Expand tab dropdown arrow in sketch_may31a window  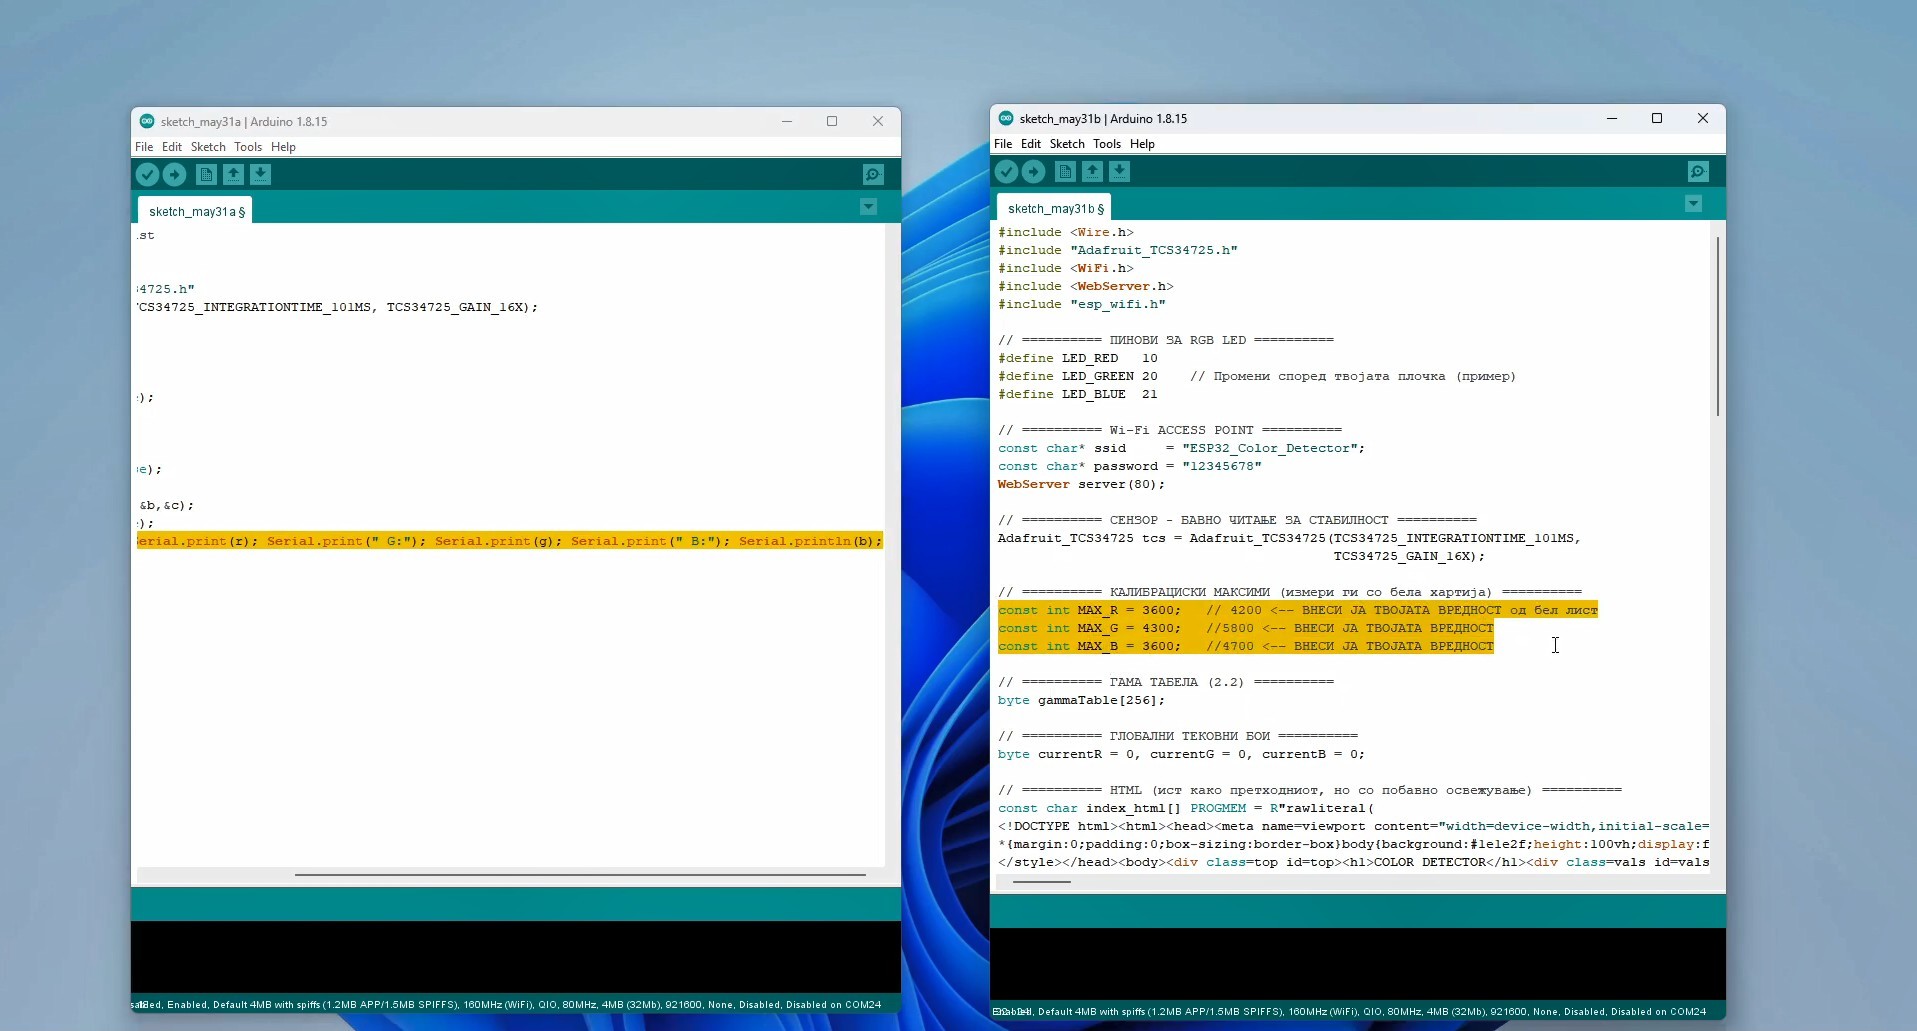[868, 207]
